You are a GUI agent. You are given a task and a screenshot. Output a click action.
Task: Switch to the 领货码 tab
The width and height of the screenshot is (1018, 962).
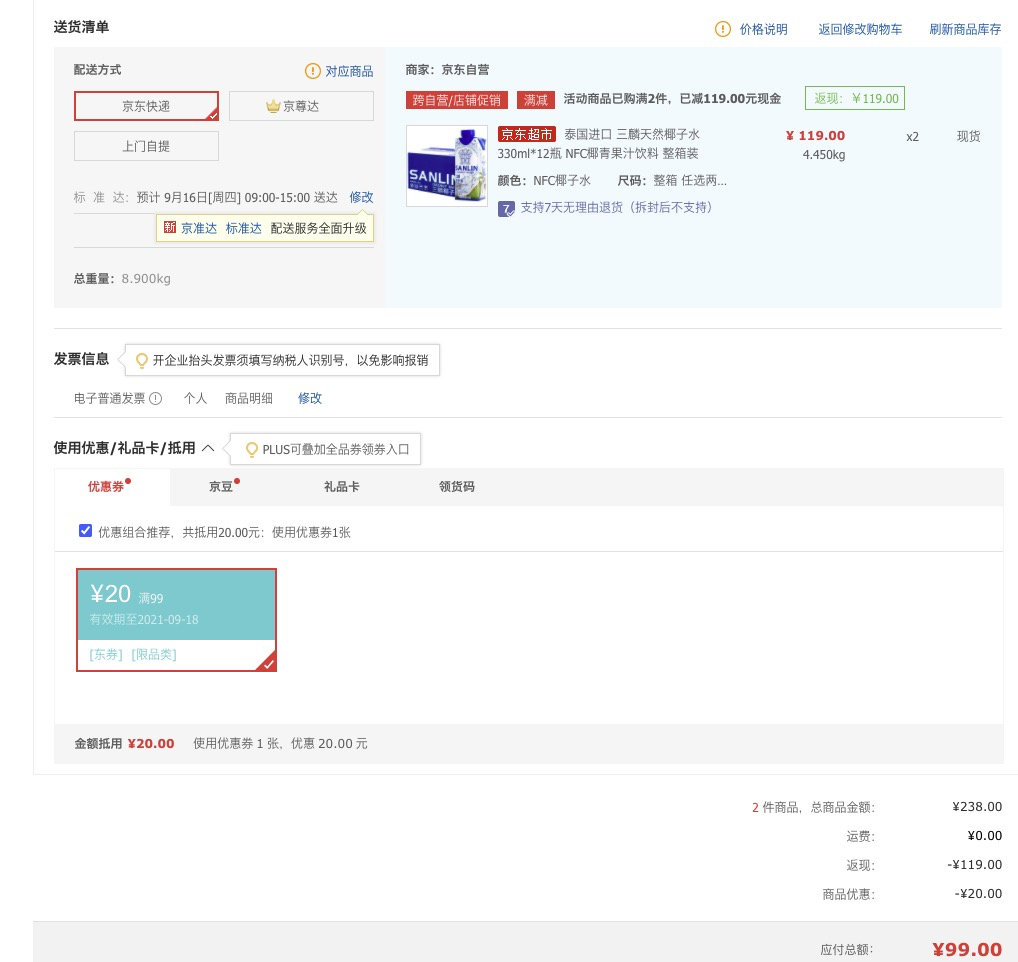tap(457, 487)
